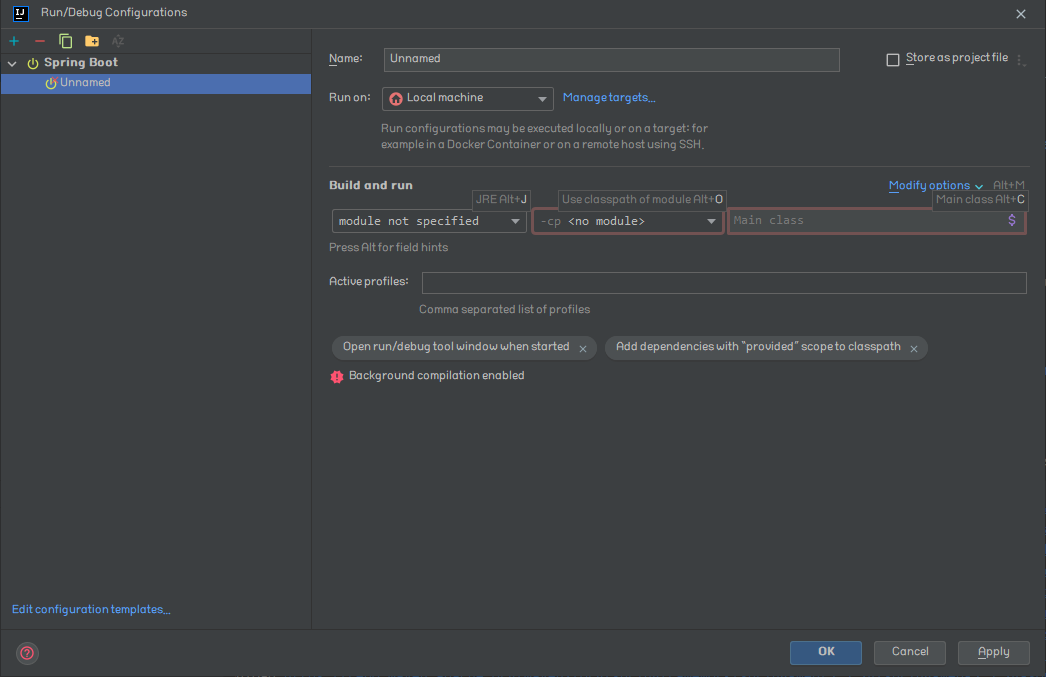
Task: Click the JRE Alt+J hint label
Action: tap(501, 199)
